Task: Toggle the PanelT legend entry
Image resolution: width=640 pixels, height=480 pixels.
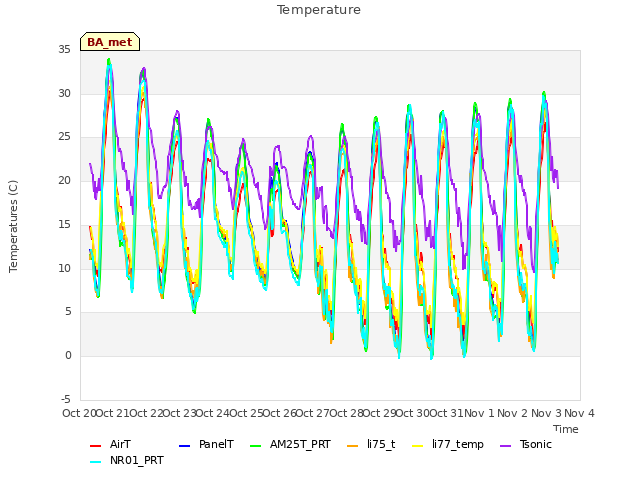Action: pos(207,444)
